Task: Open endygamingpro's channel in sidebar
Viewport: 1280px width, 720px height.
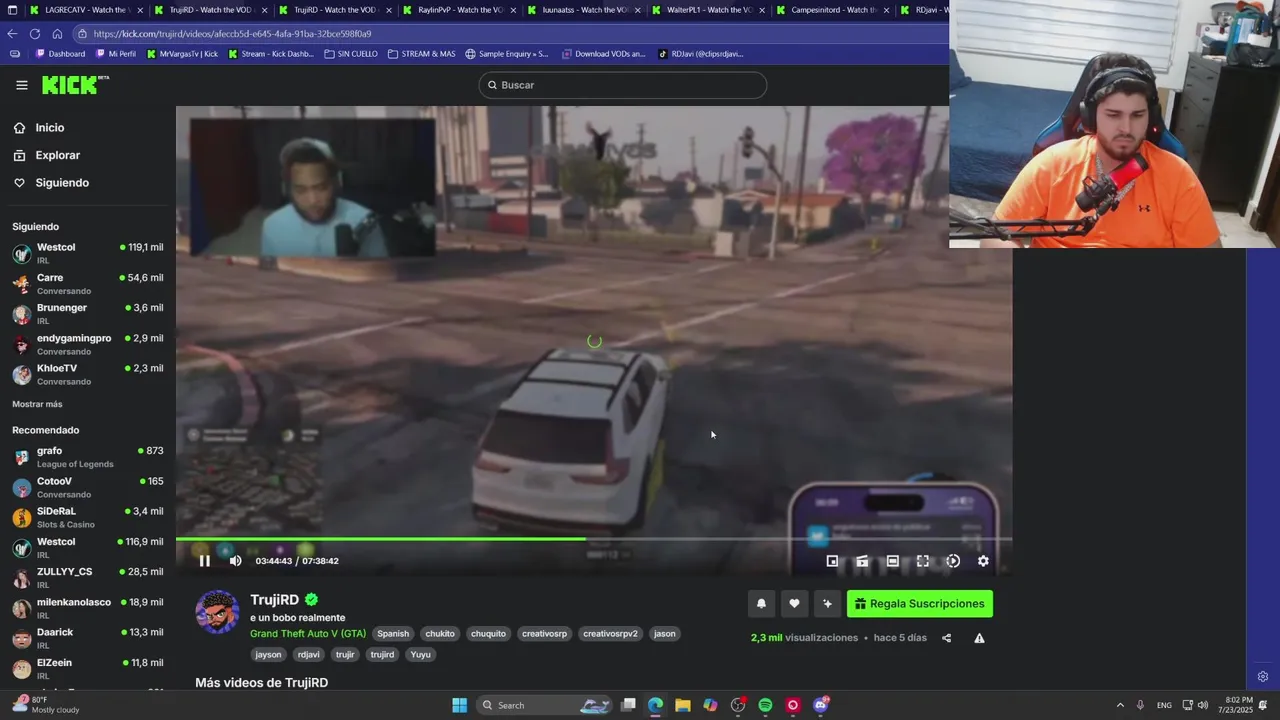Action: 88,345
